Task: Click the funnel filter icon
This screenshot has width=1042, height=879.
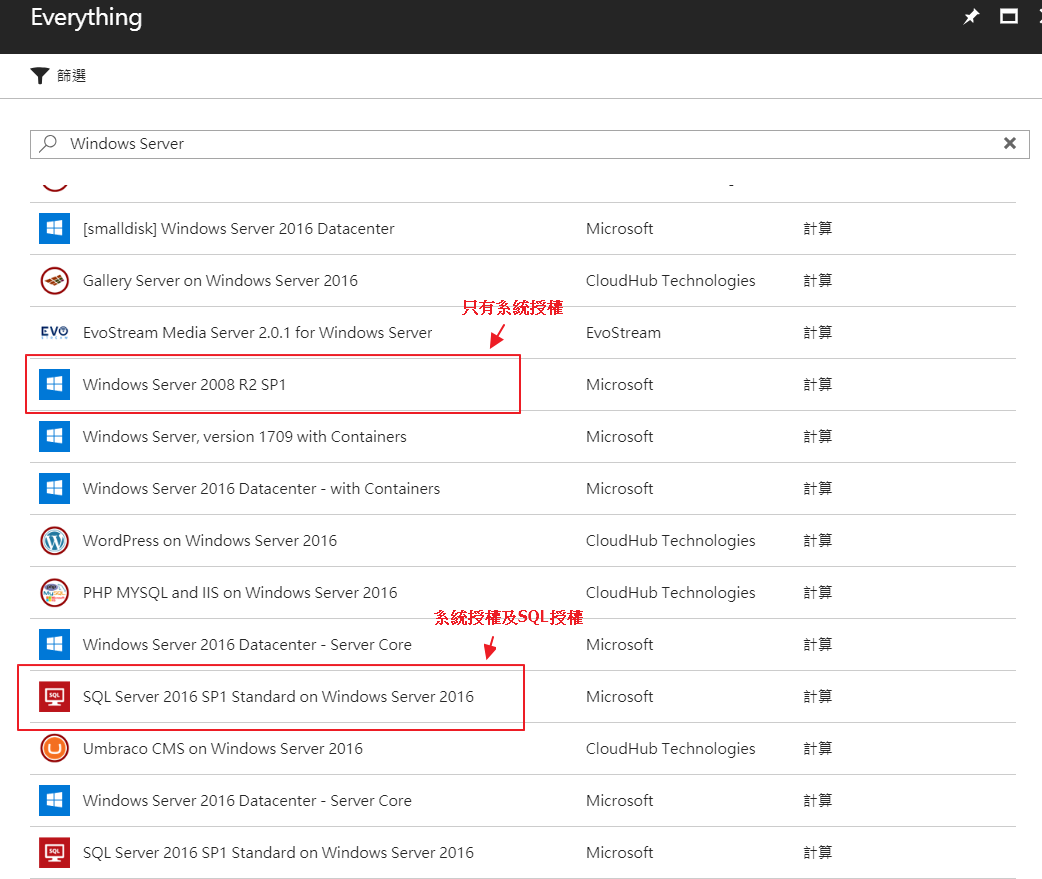Action: (x=40, y=76)
